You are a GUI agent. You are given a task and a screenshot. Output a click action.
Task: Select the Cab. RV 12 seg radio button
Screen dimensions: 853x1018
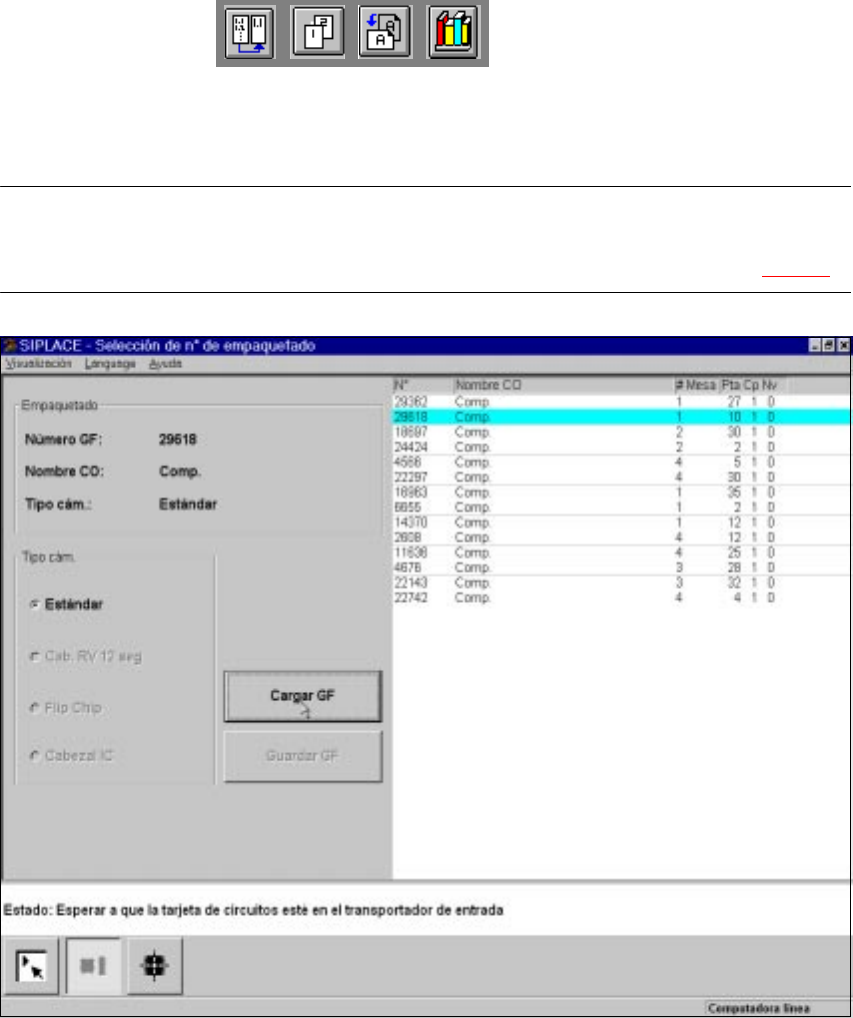click(34, 656)
